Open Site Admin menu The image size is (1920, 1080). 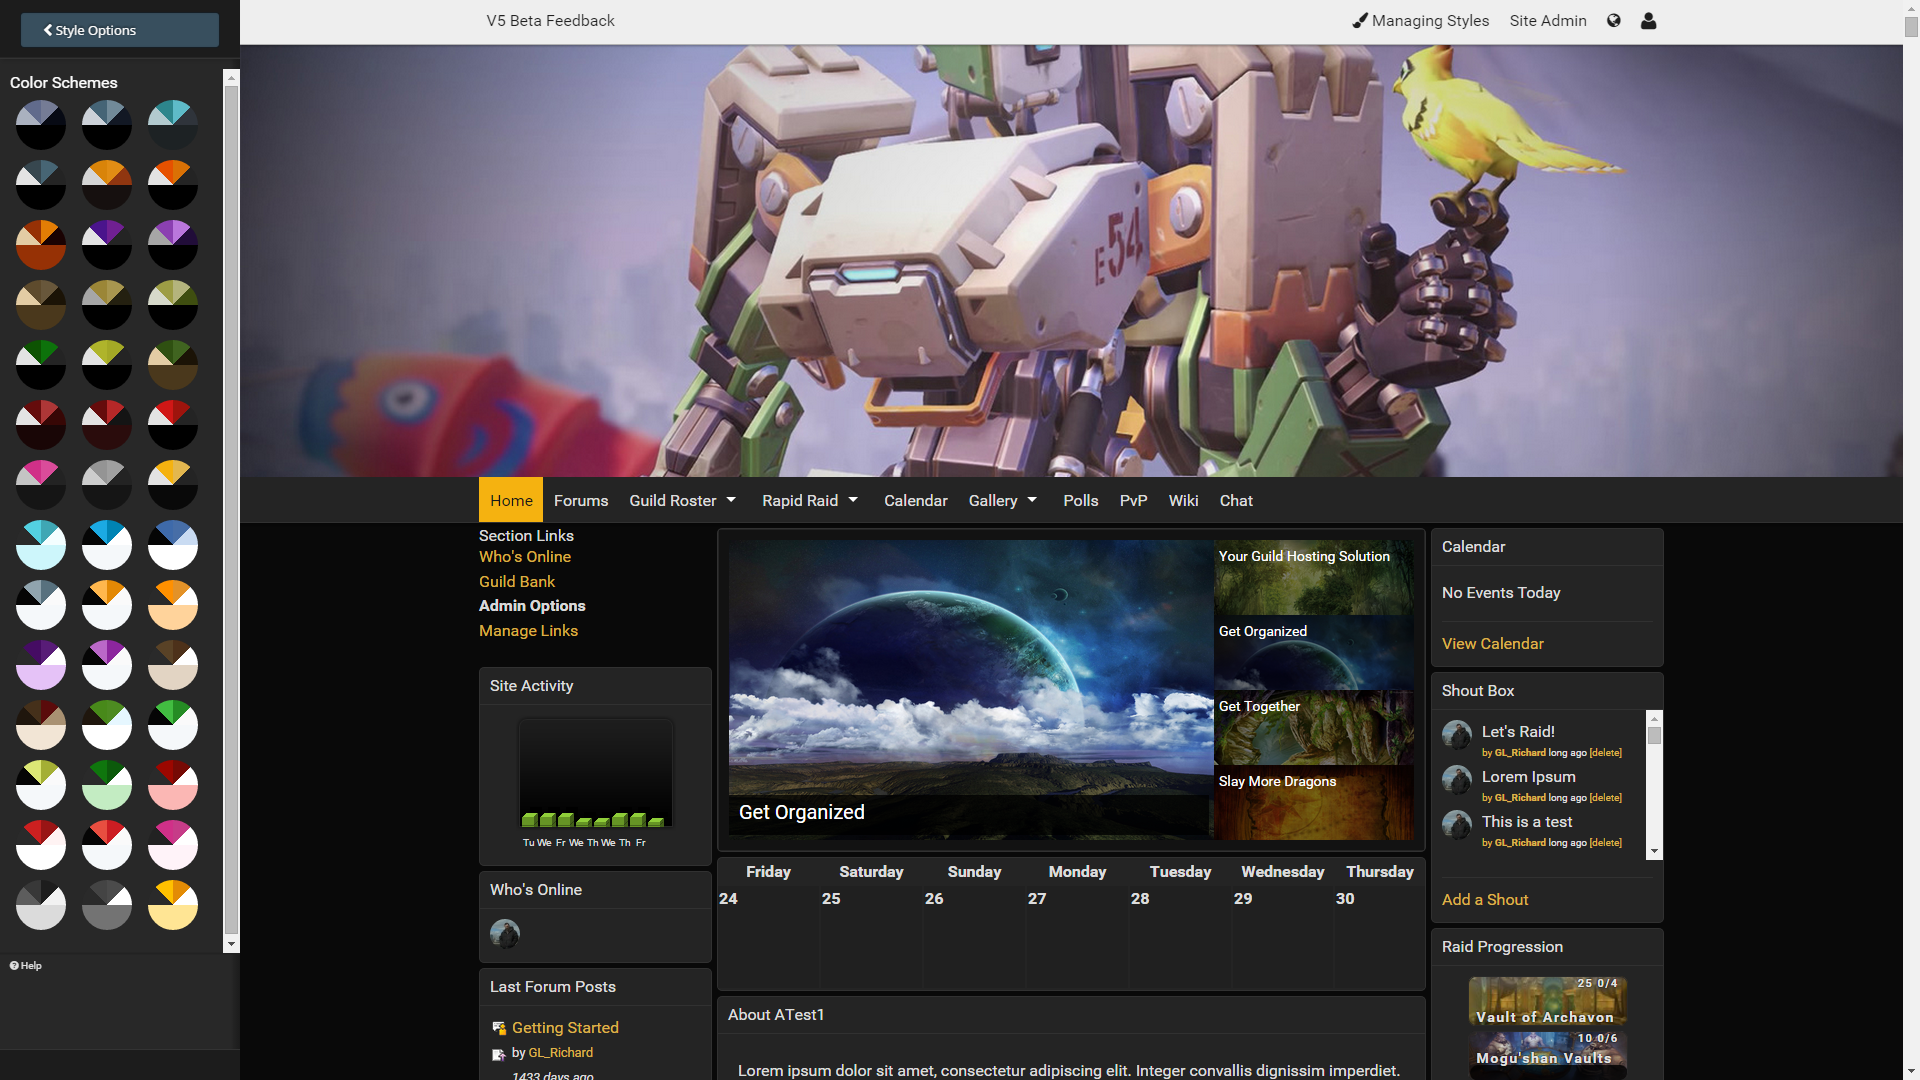pyautogui.click(x=1548, y=21)
